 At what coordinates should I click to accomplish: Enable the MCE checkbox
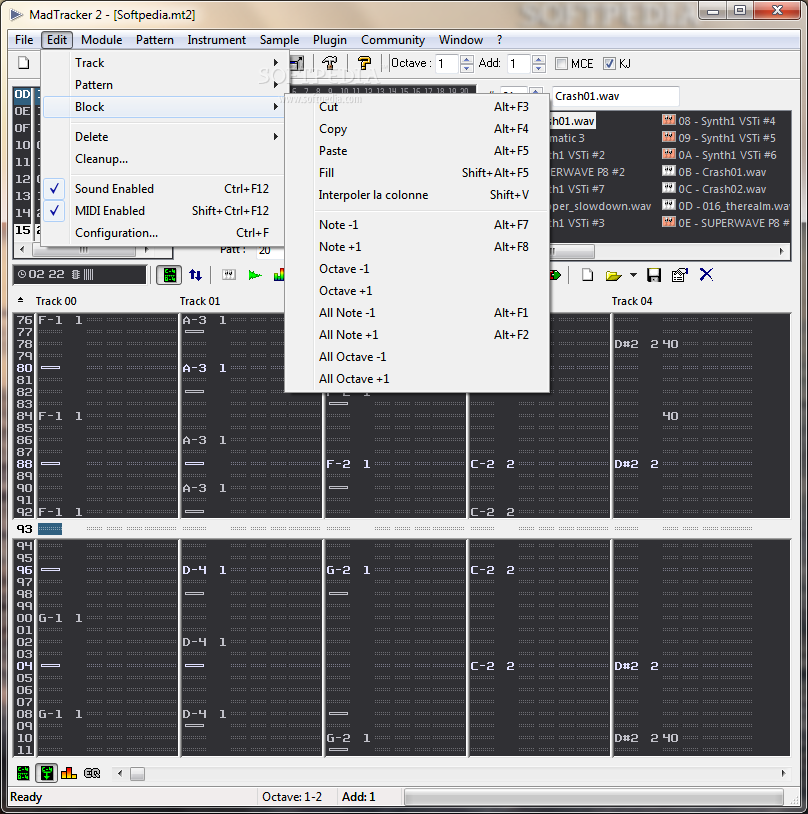point(561,63)
